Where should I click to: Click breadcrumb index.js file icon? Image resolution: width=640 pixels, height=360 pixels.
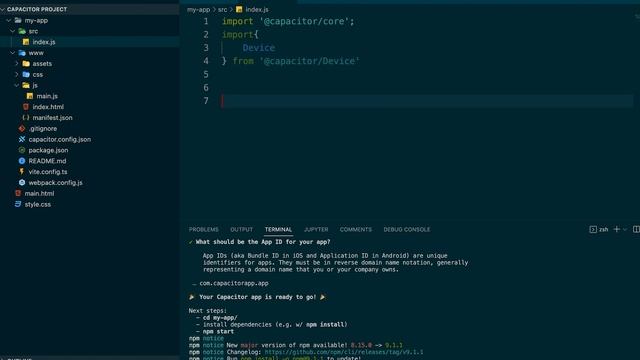tap(239, 9)
